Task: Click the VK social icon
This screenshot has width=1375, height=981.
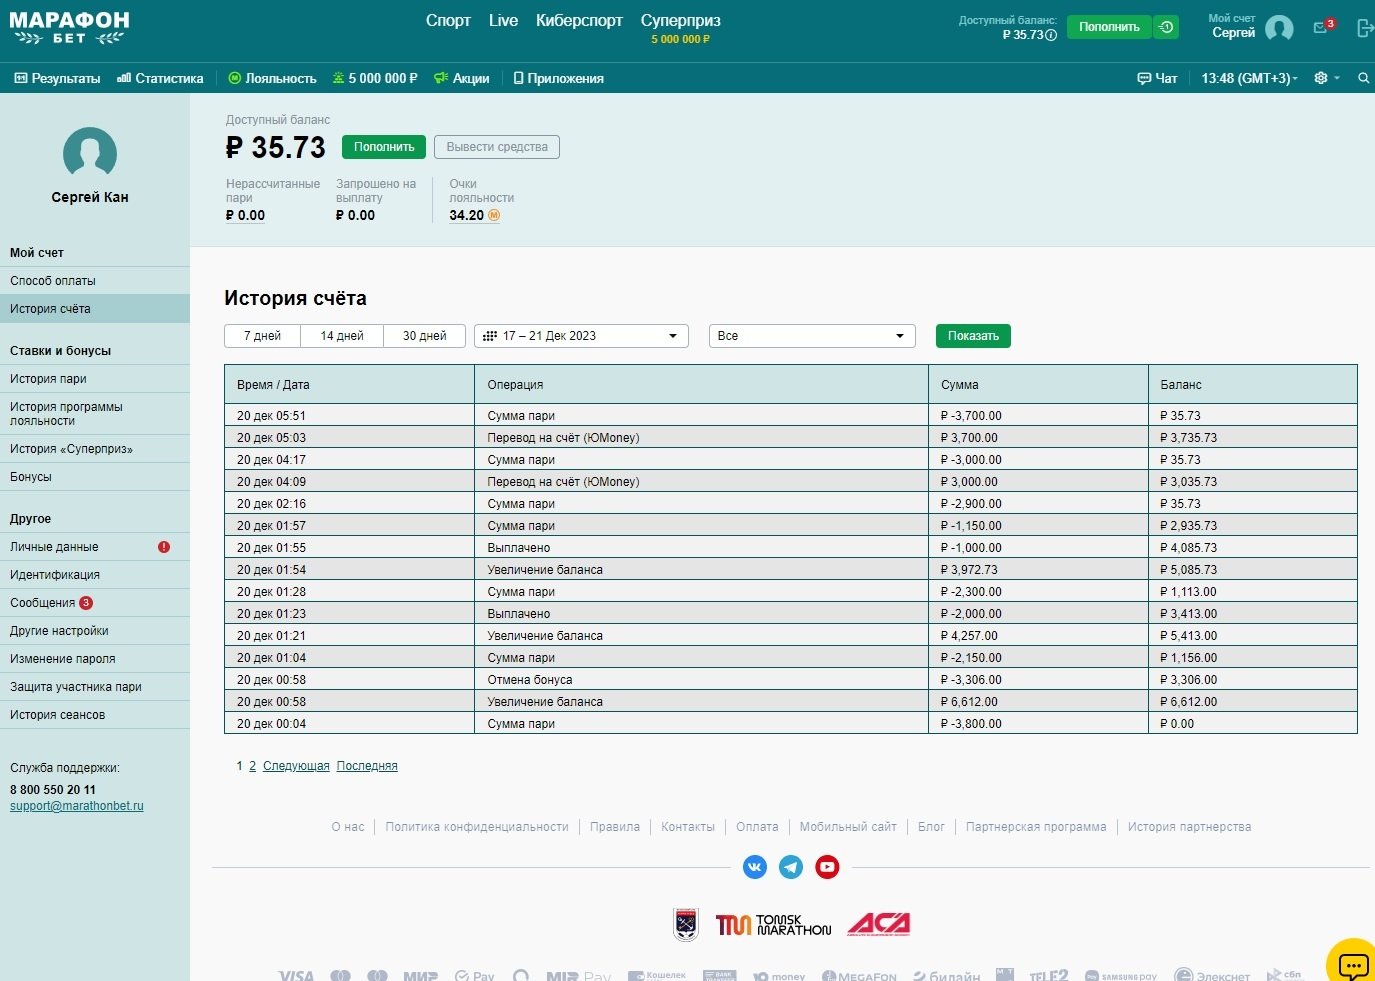Action: click(755, 867)
